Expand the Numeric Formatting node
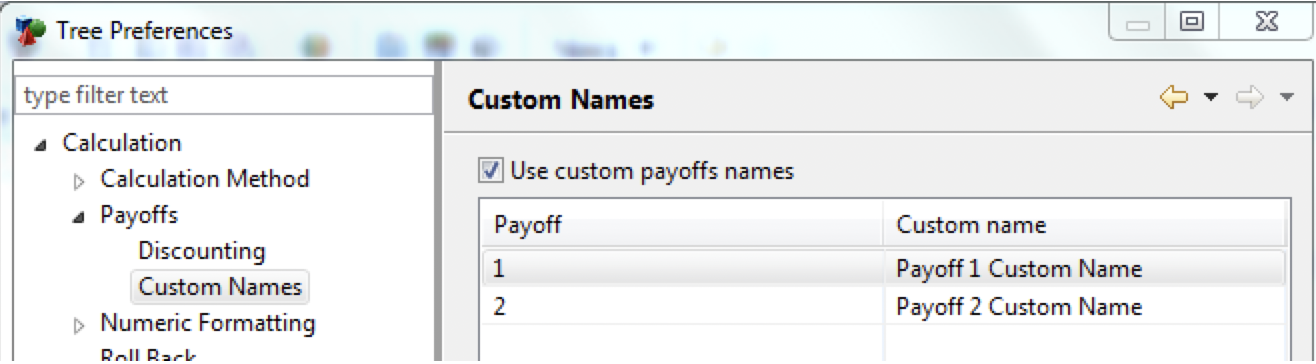Image resolution: width=1316 pixels, height=364 pixels. tap(80, 325)
